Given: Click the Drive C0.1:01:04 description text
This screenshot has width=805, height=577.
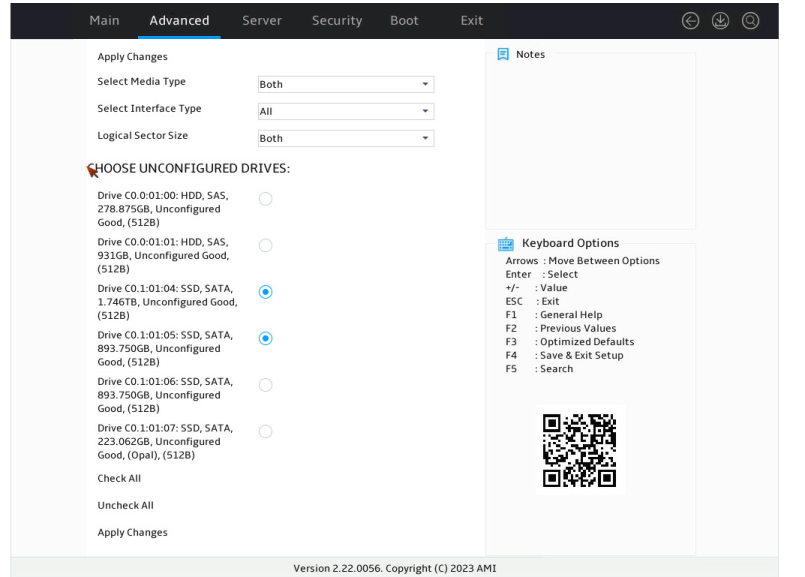Looking at the screenshot, I should pyautogui.click(x=167, y=302).
